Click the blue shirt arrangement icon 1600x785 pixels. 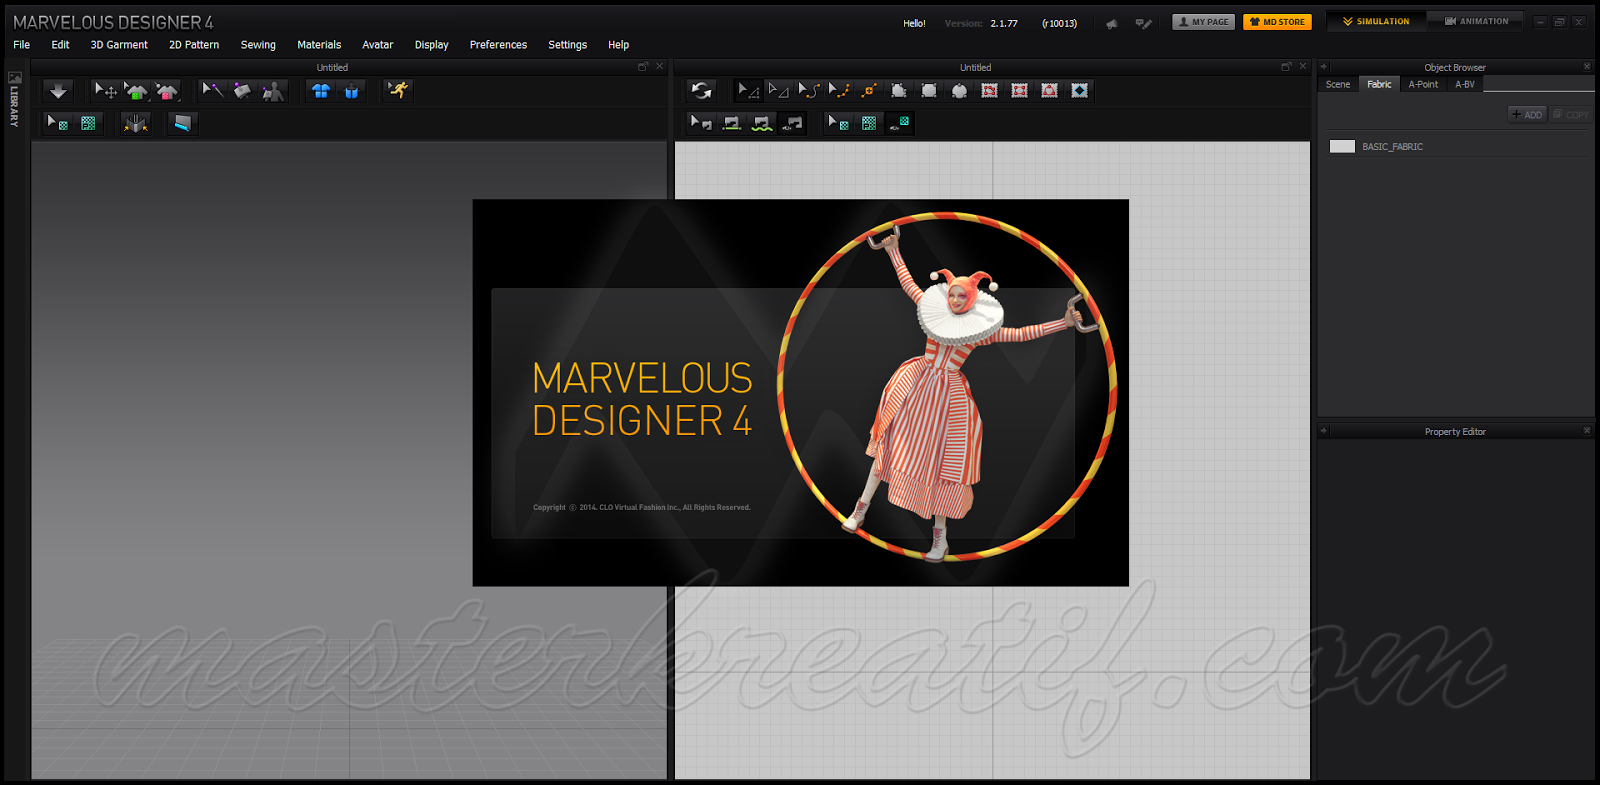(x=321, y=91)
